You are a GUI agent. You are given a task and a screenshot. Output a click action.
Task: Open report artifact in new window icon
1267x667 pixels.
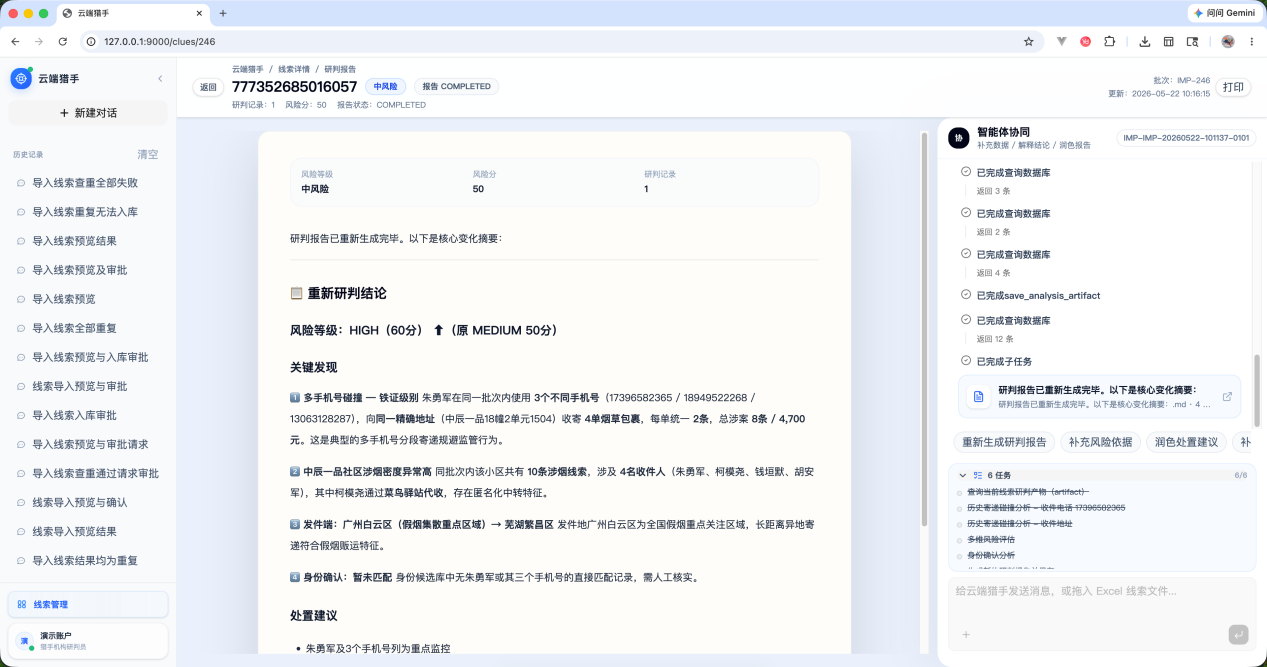1227,397
